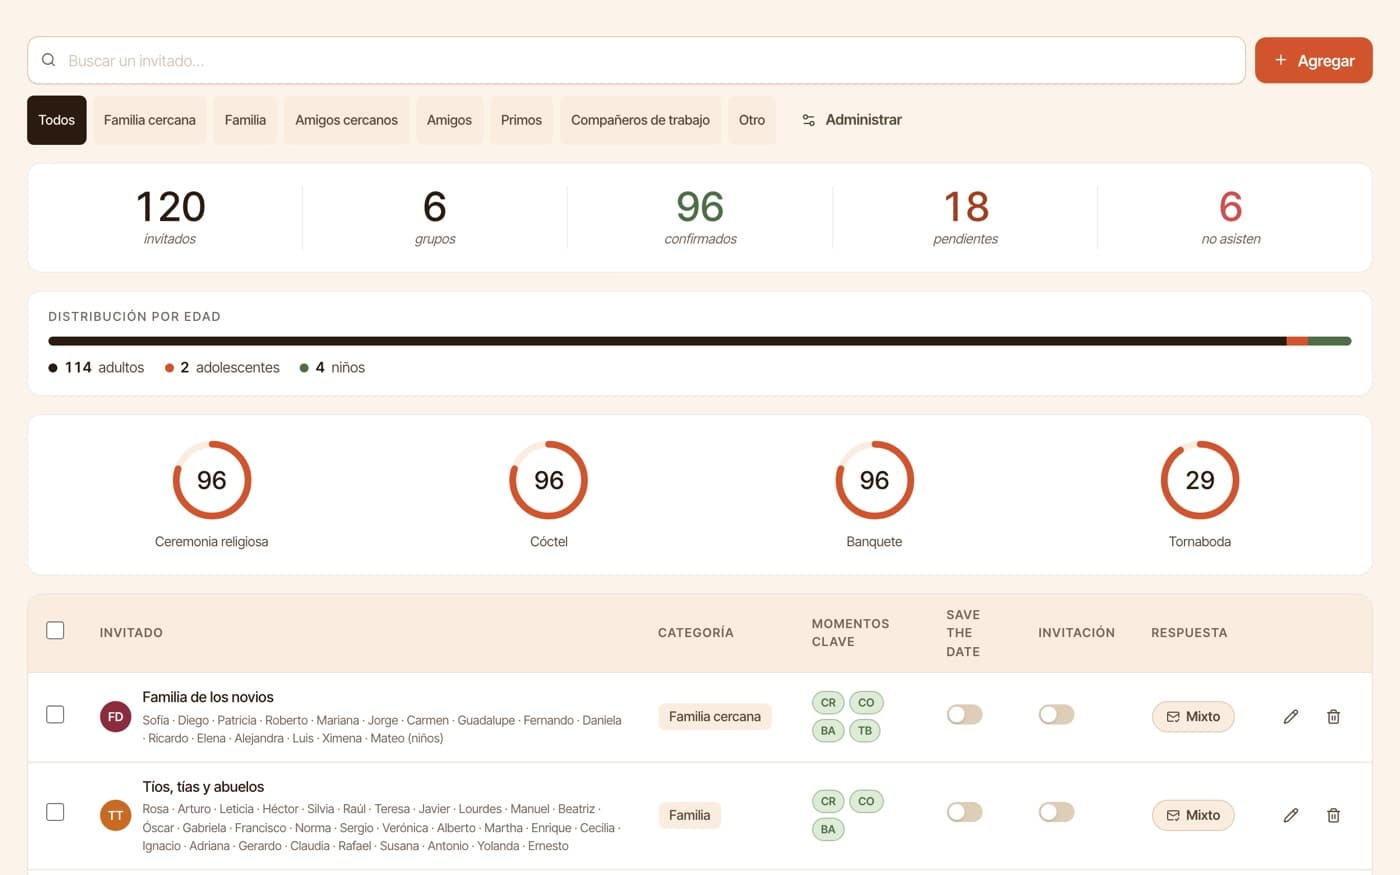Open Mixto response for Tíos, tías y abuelos
Viewport: 1400px width, 875px height.
tap(1193, 815)
